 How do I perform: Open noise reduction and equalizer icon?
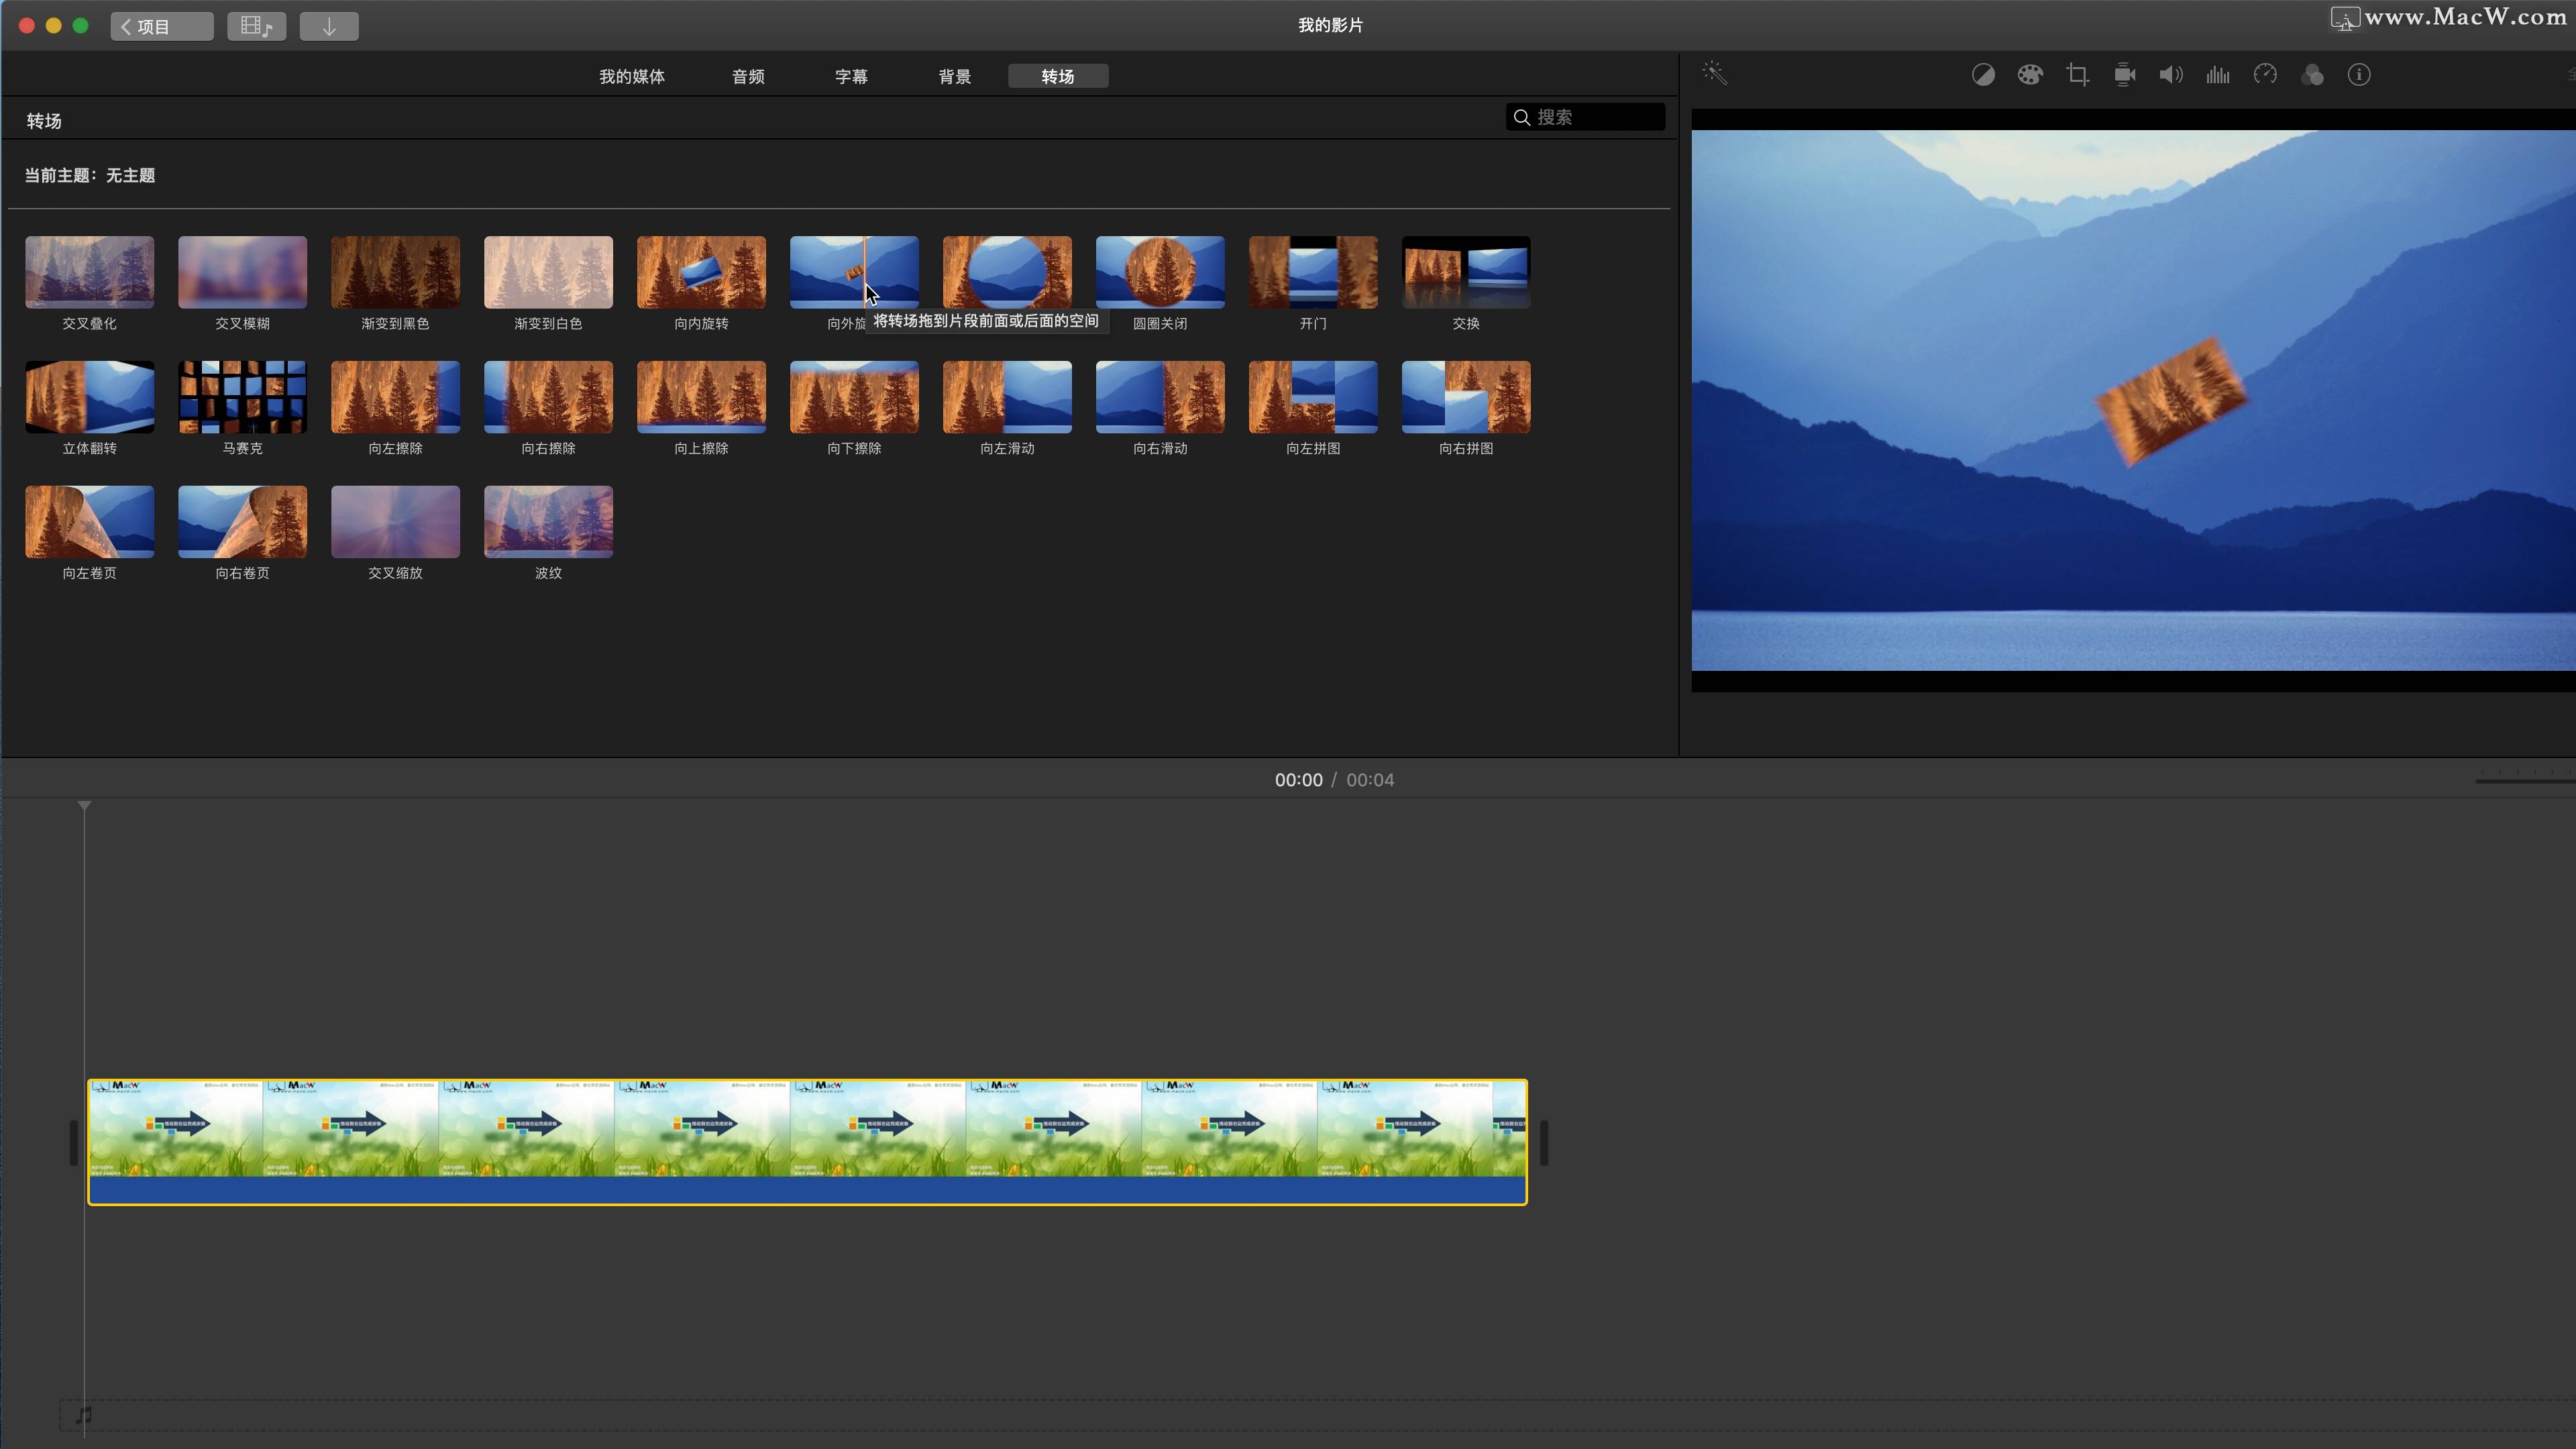click(x=2218, y=75)
